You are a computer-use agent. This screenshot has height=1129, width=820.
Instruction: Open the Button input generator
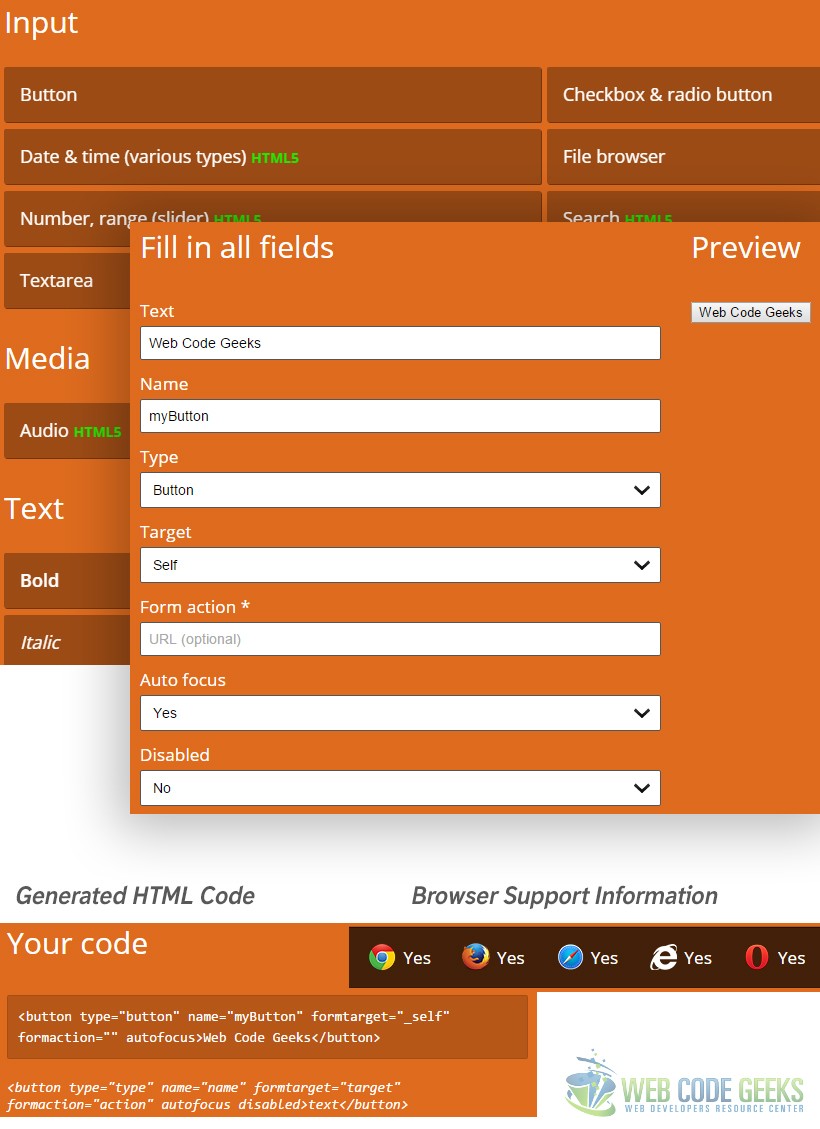[x=273, y=95]
